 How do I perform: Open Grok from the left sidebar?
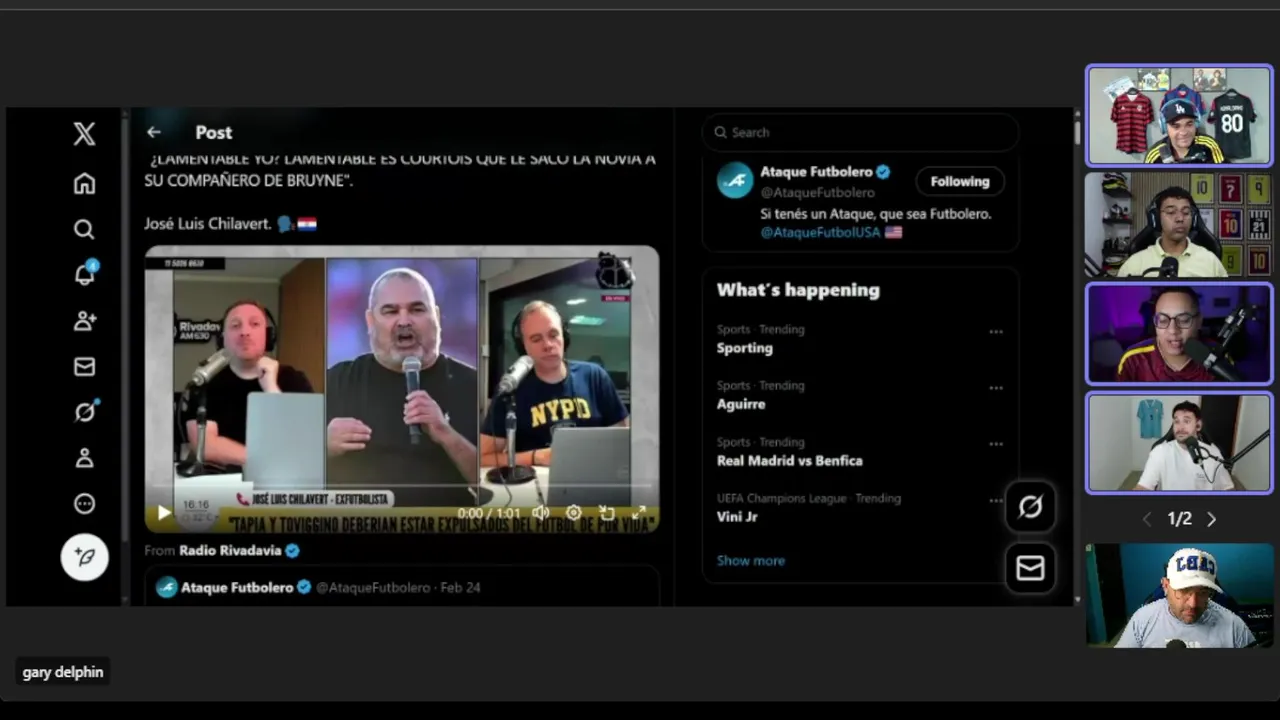(85, 412)
